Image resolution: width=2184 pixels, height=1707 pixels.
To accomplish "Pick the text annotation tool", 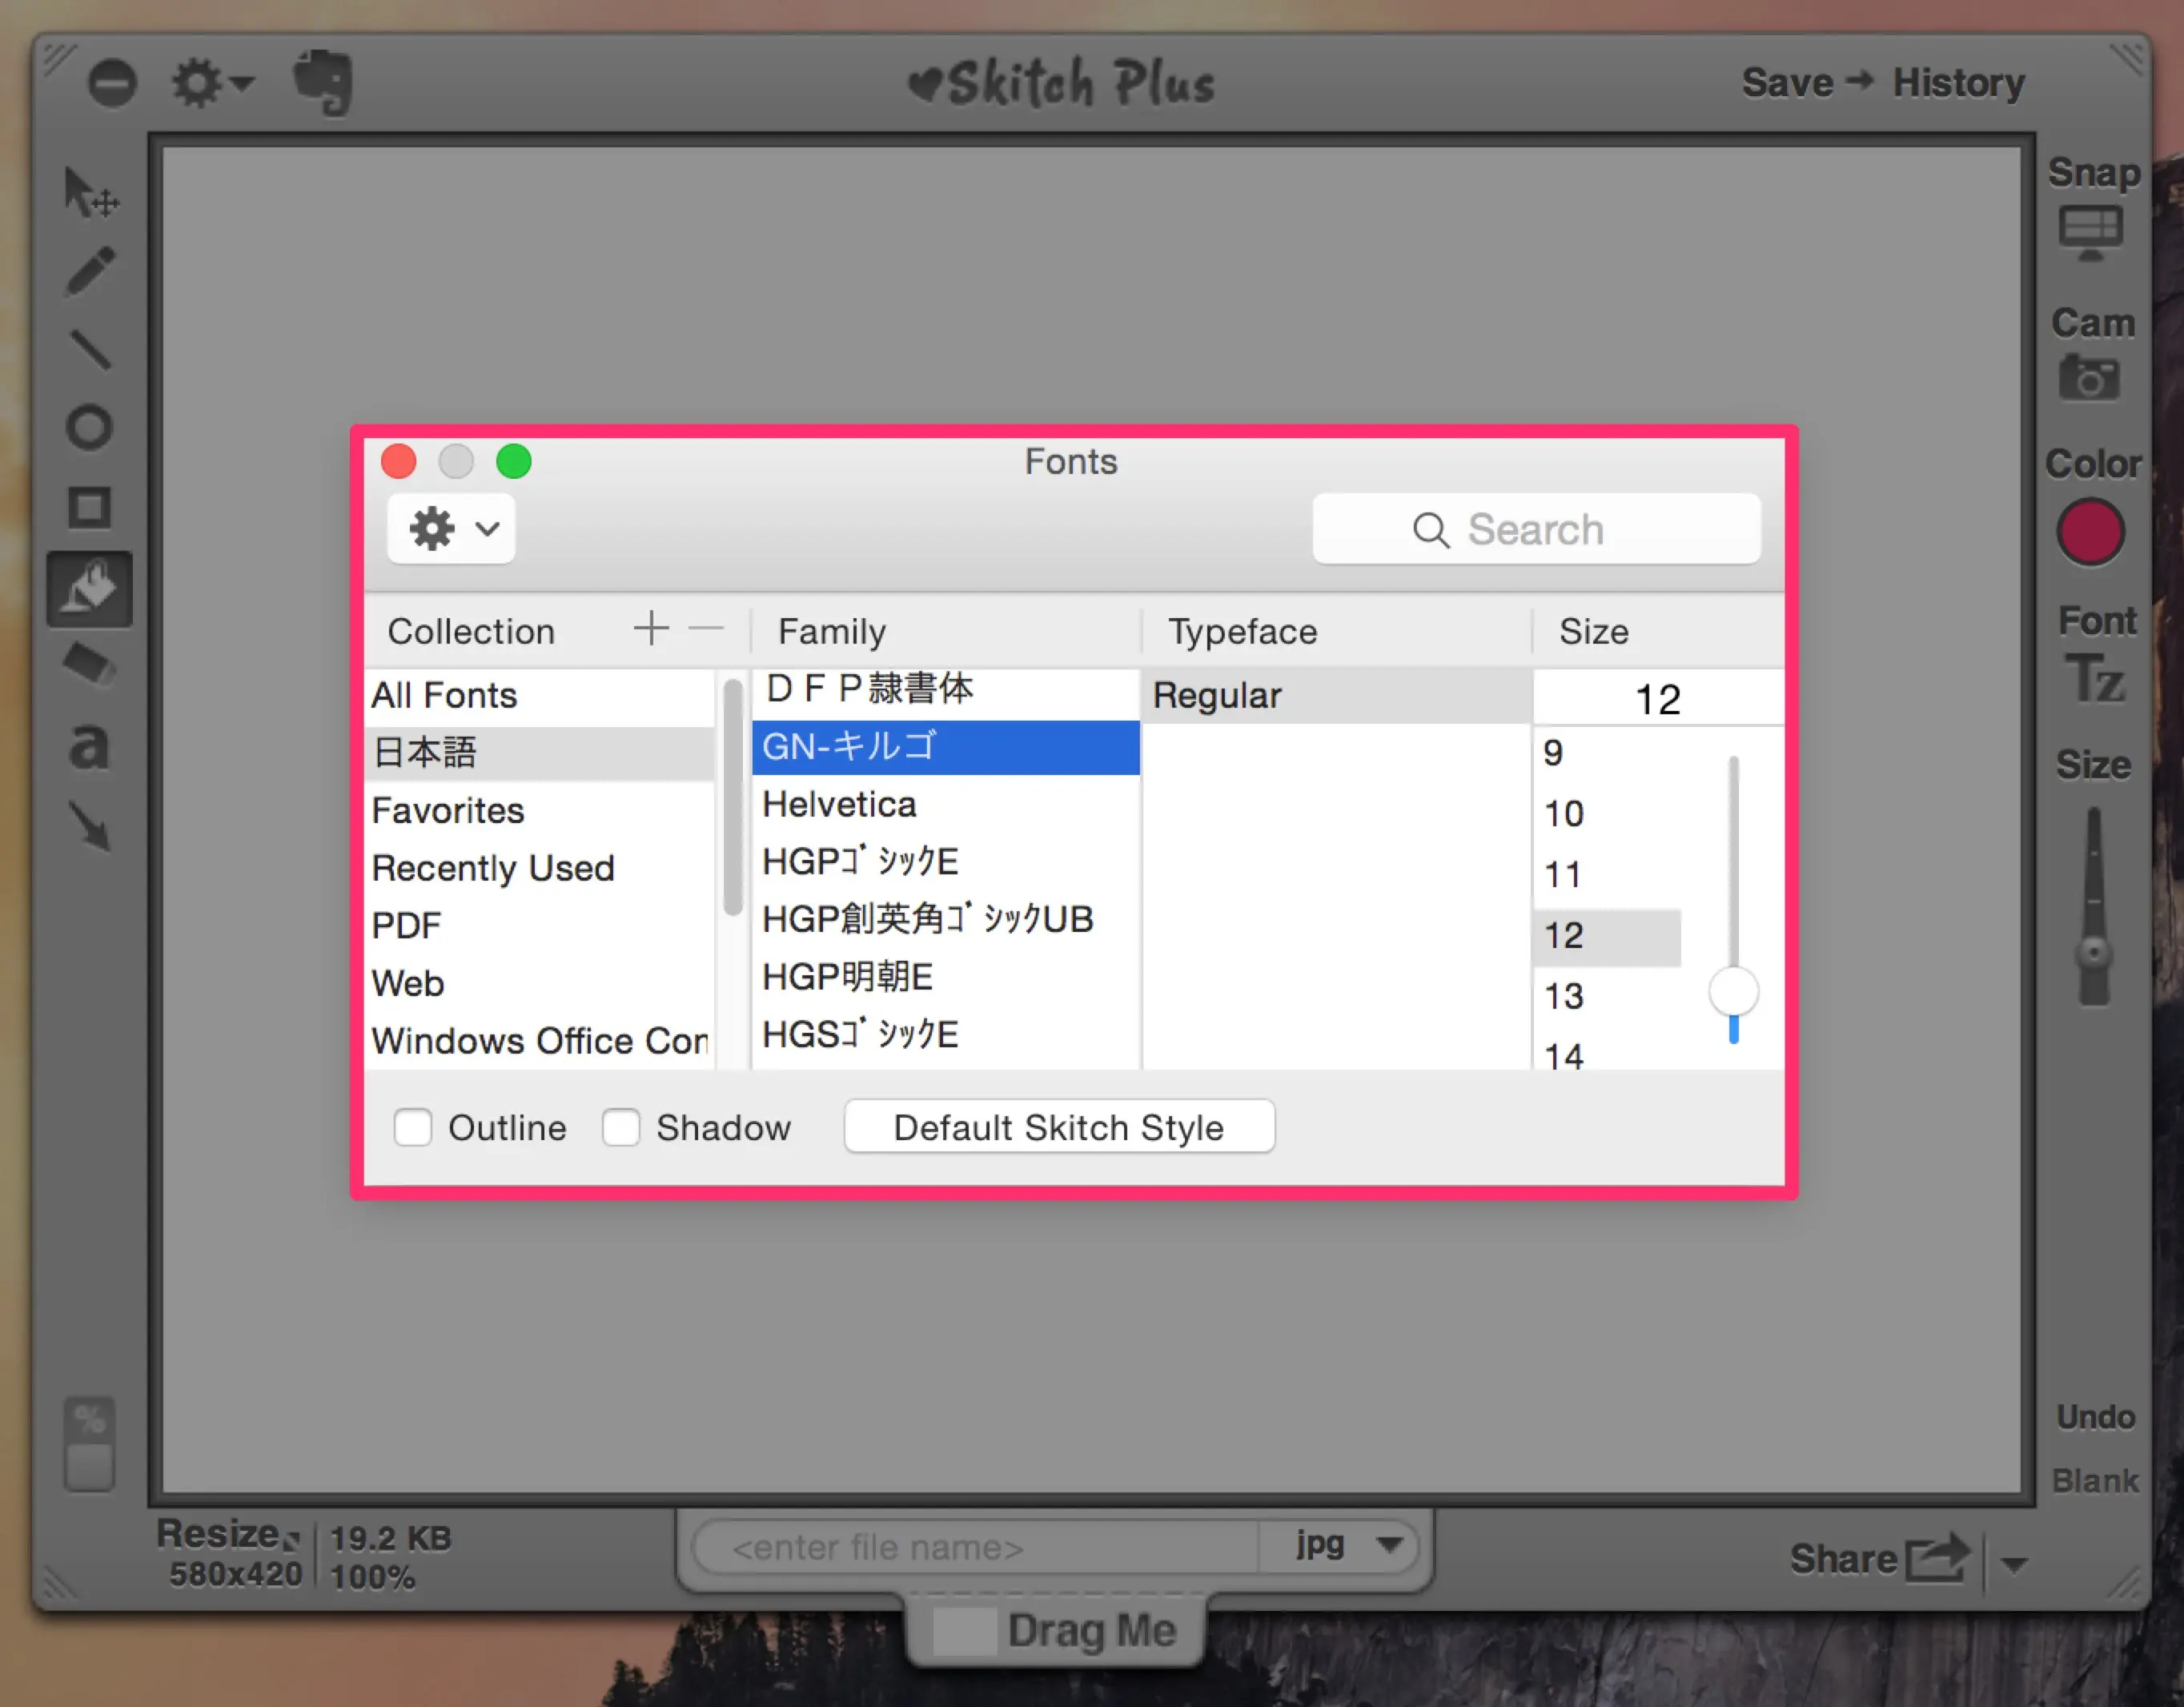I will point(89,746).
